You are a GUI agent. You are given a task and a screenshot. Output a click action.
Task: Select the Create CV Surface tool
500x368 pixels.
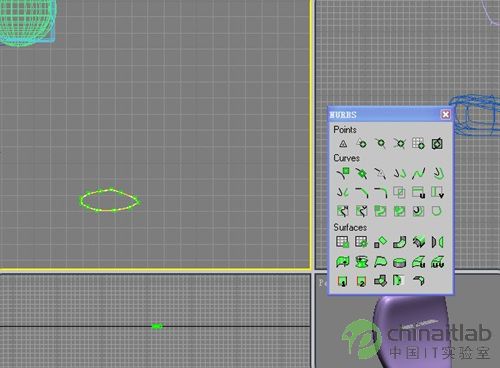tap(343, 242)
